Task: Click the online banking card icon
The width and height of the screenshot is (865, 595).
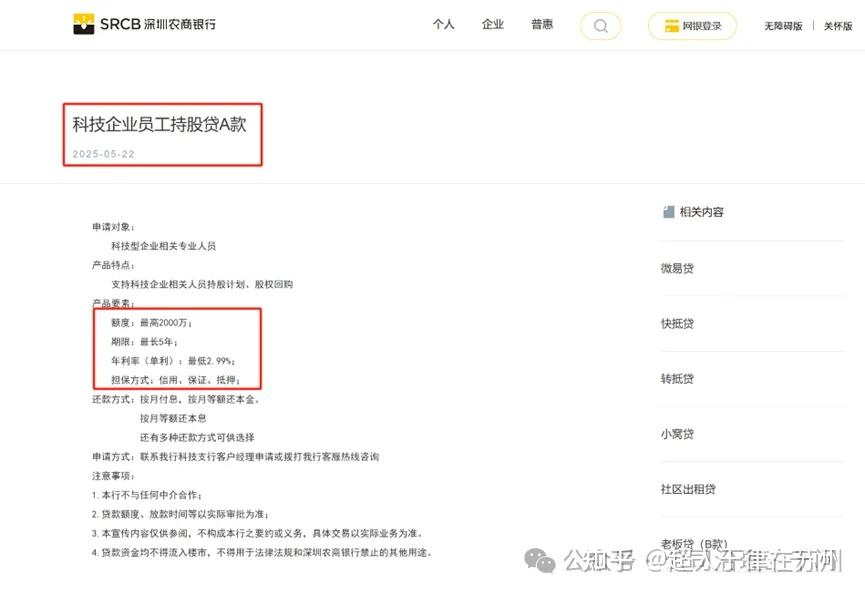Action: pyautogui.click(x=671, y=26)
